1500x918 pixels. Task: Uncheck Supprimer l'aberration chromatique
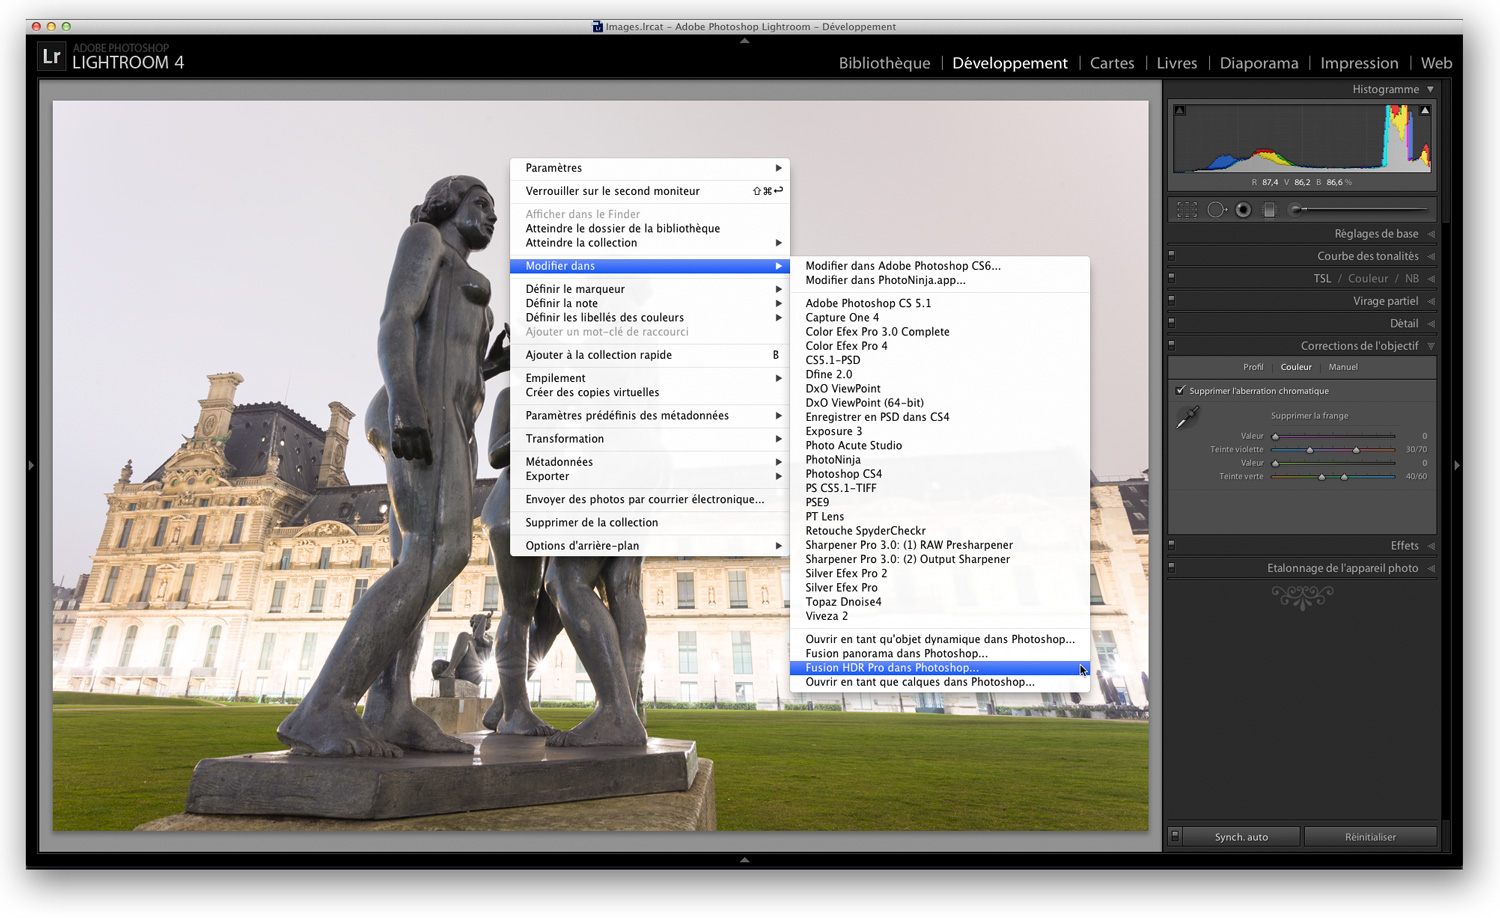pyautogui.click(x=1181, y=390)
